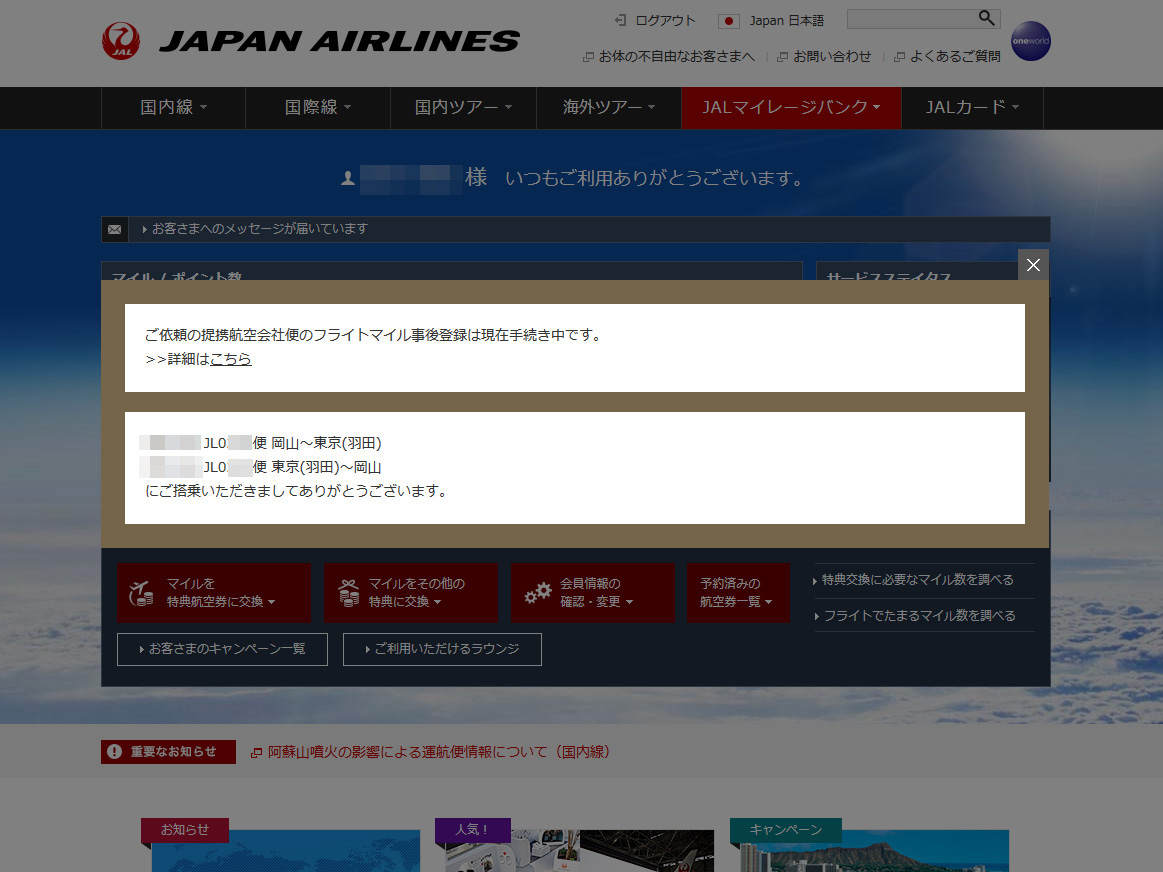Click the 人気！ card thumbnail
1163x872 pixels.
579,851
